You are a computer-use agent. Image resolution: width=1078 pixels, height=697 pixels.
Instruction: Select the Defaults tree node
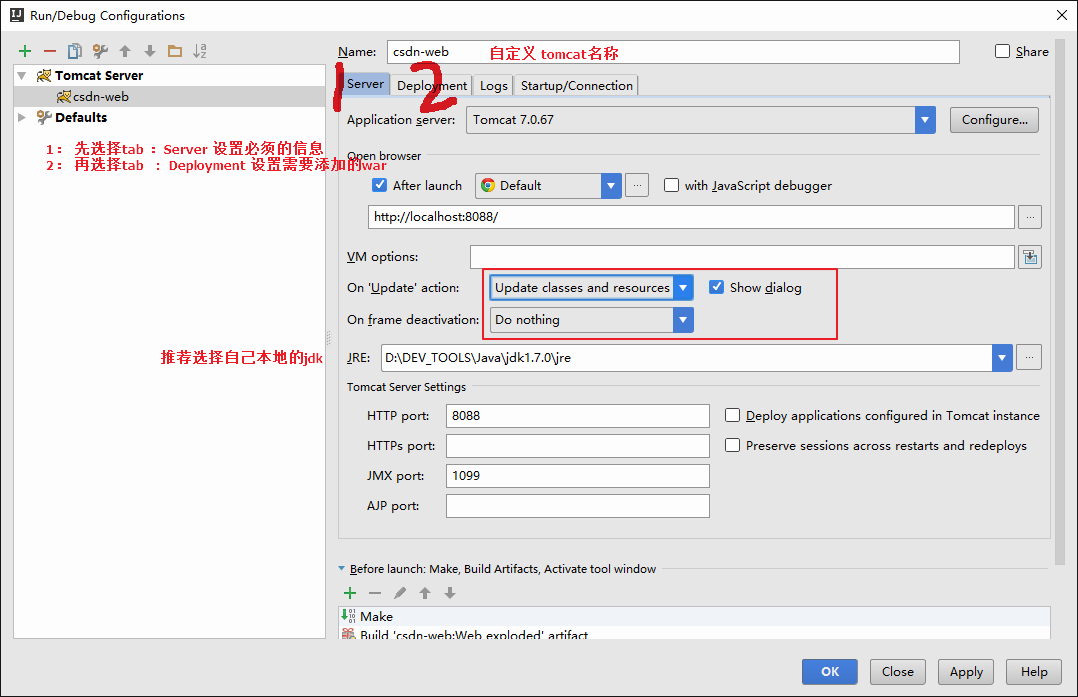(x=81, y=118)
